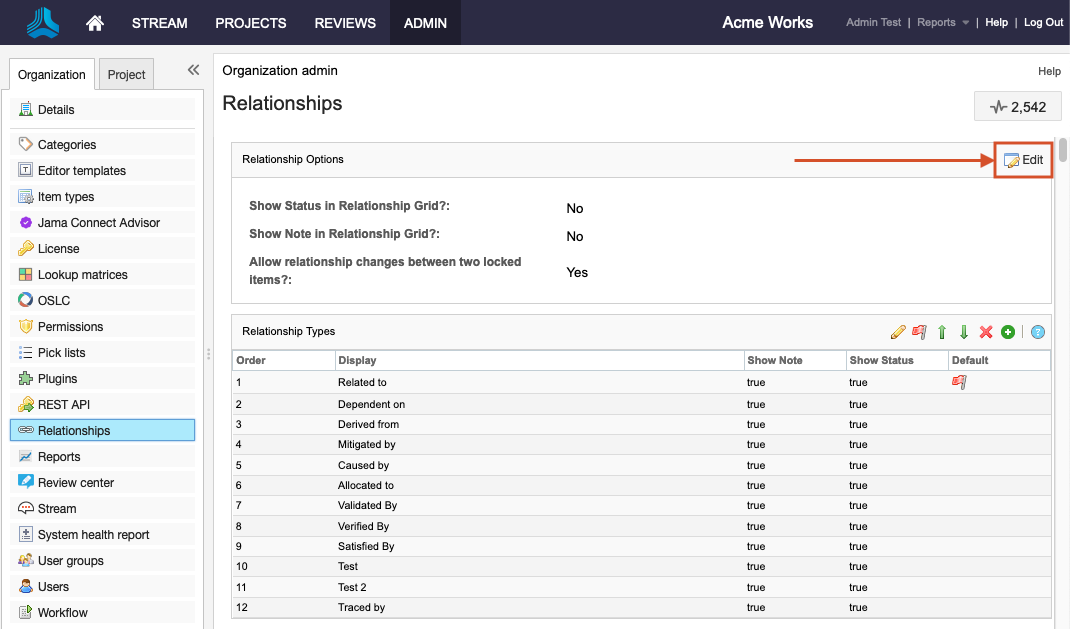Screen dimensions: 1070x629
Task: Select the Derived from relationship row
Action: [369, 425]
